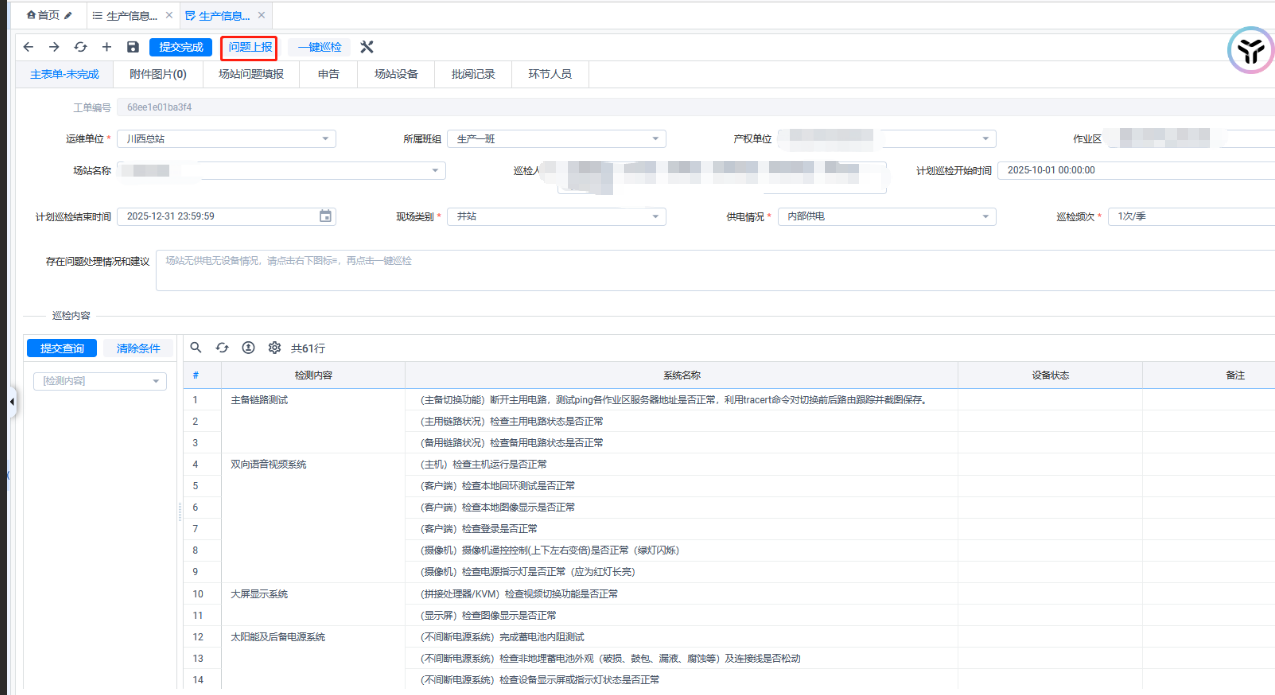Switch to the 场站设备 tab
Viewport: 1275px width, 695px height.
pos(396,74)
